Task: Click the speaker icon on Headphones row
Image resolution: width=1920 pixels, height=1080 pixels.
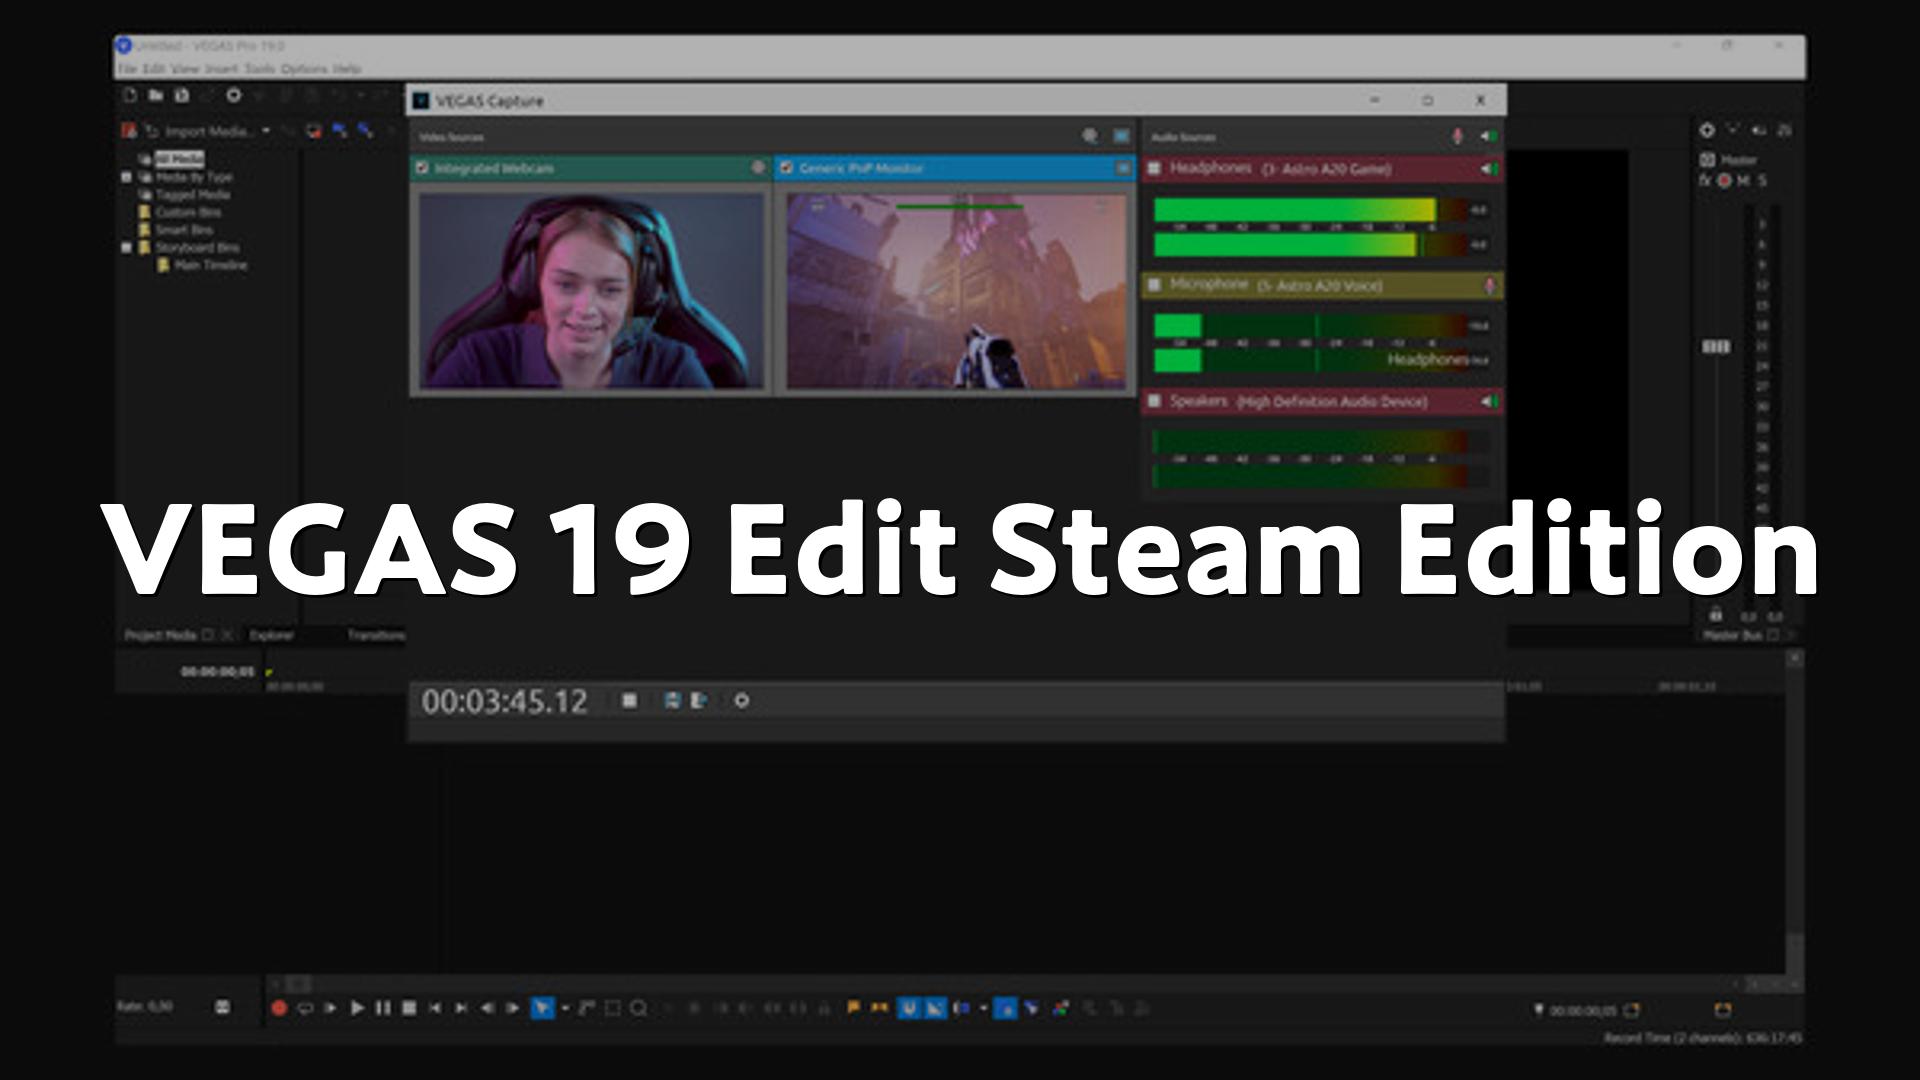Action: click(1489, 169)
